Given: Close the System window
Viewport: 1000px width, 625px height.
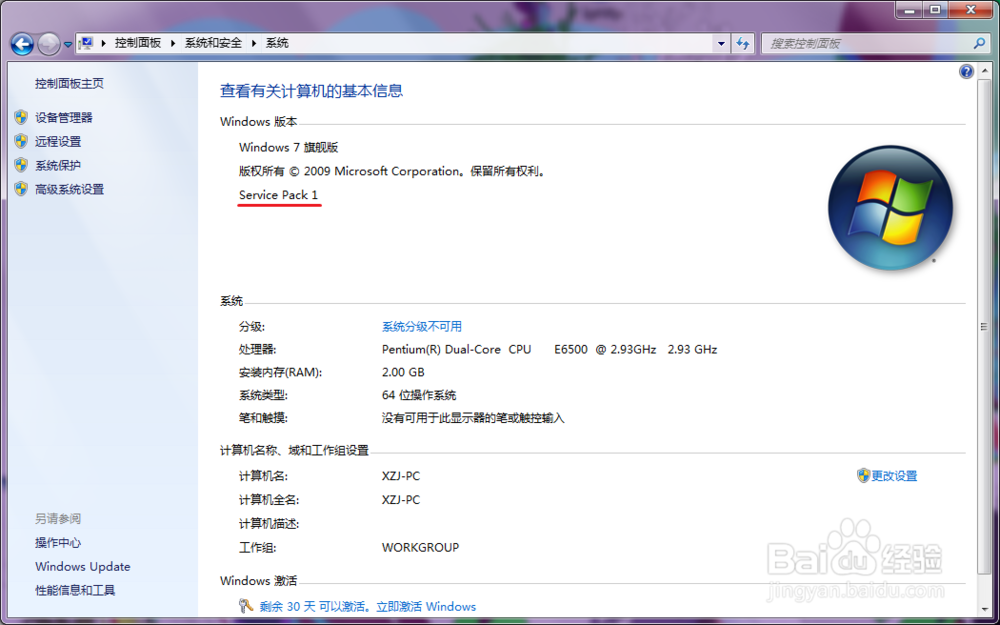Looking at the screenshot, I should pos(971,10).
